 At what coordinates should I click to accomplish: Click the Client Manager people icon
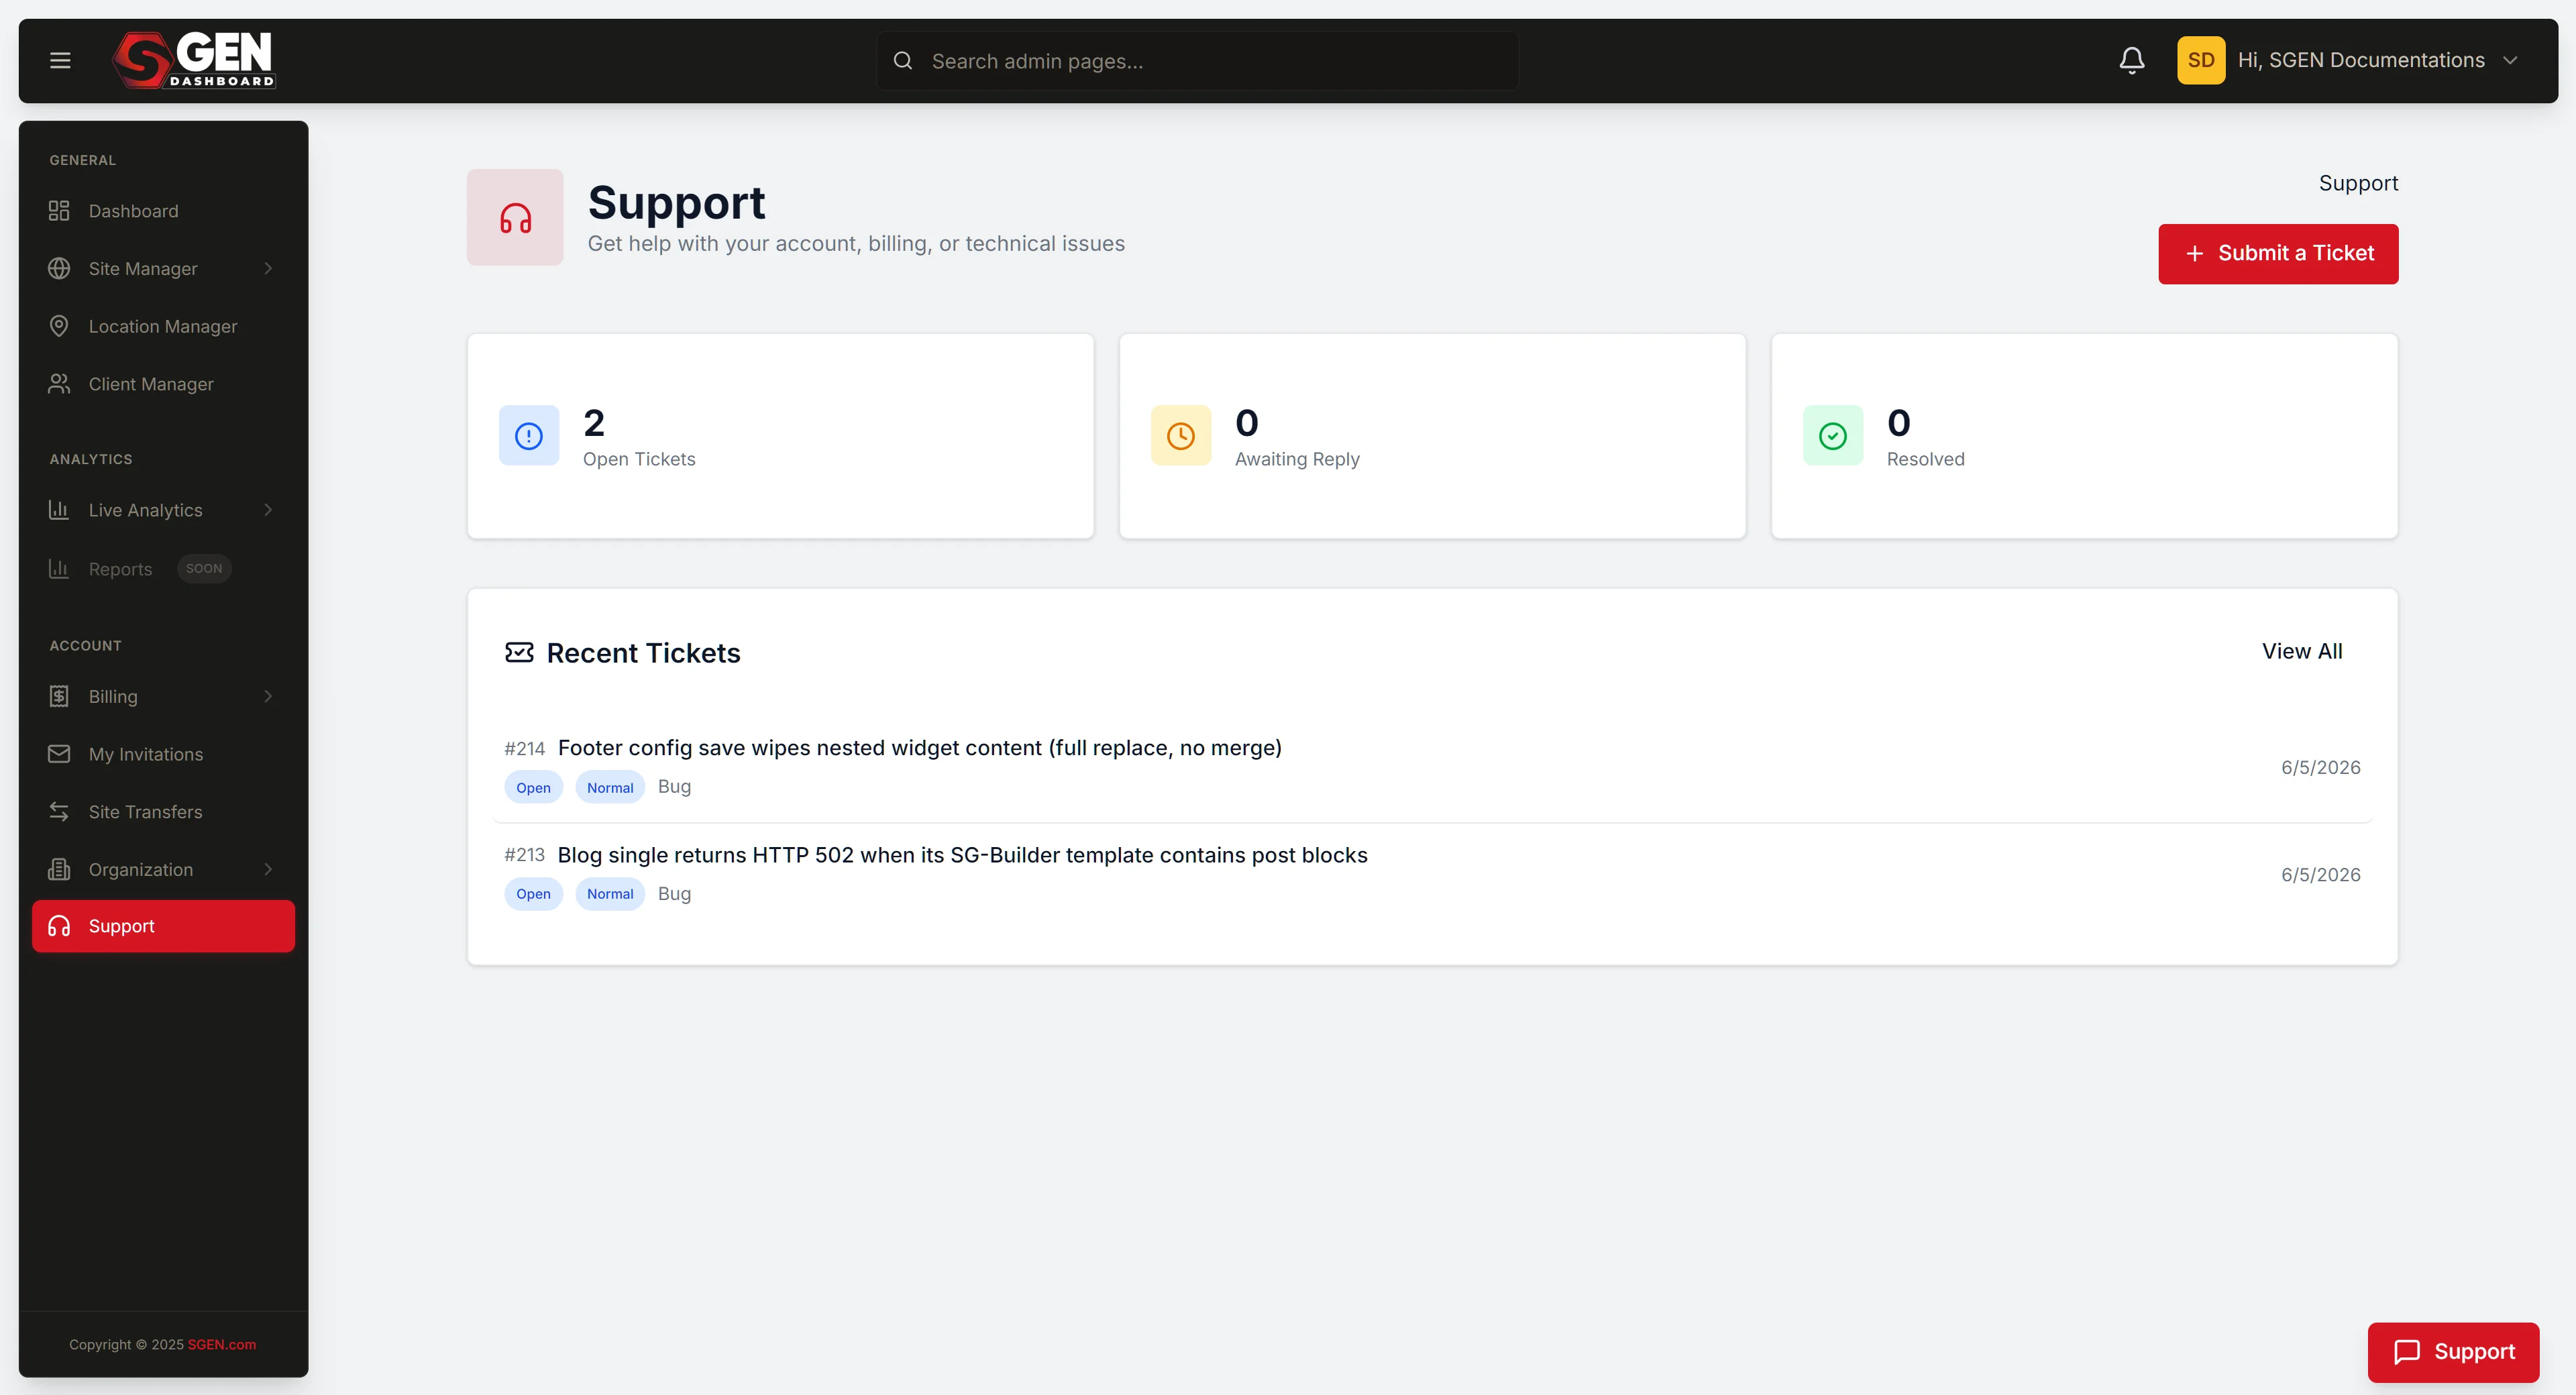coord(59,384)
